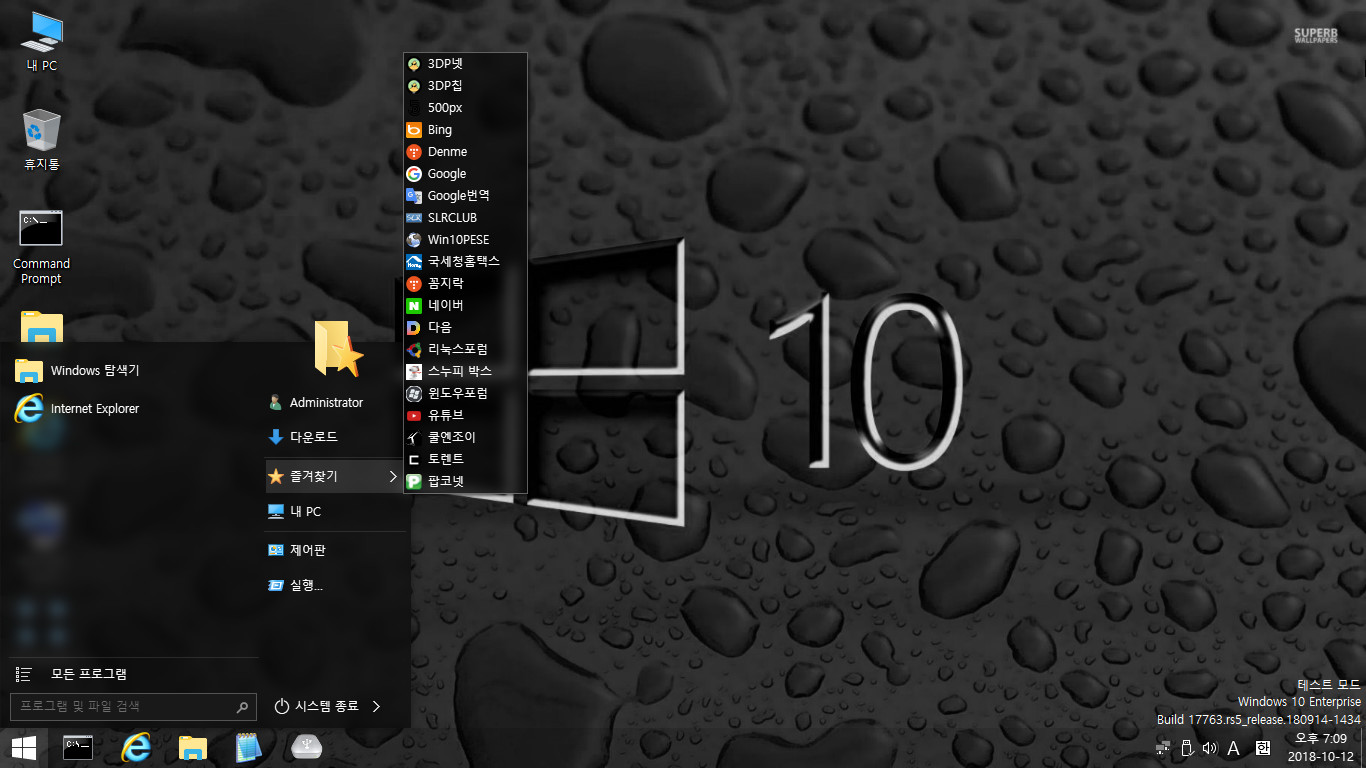This screenshot has height=768, width=1366.
Task: Open File Explorer from the taskbar
Action: pyautogui.click(x=193, y=747)
